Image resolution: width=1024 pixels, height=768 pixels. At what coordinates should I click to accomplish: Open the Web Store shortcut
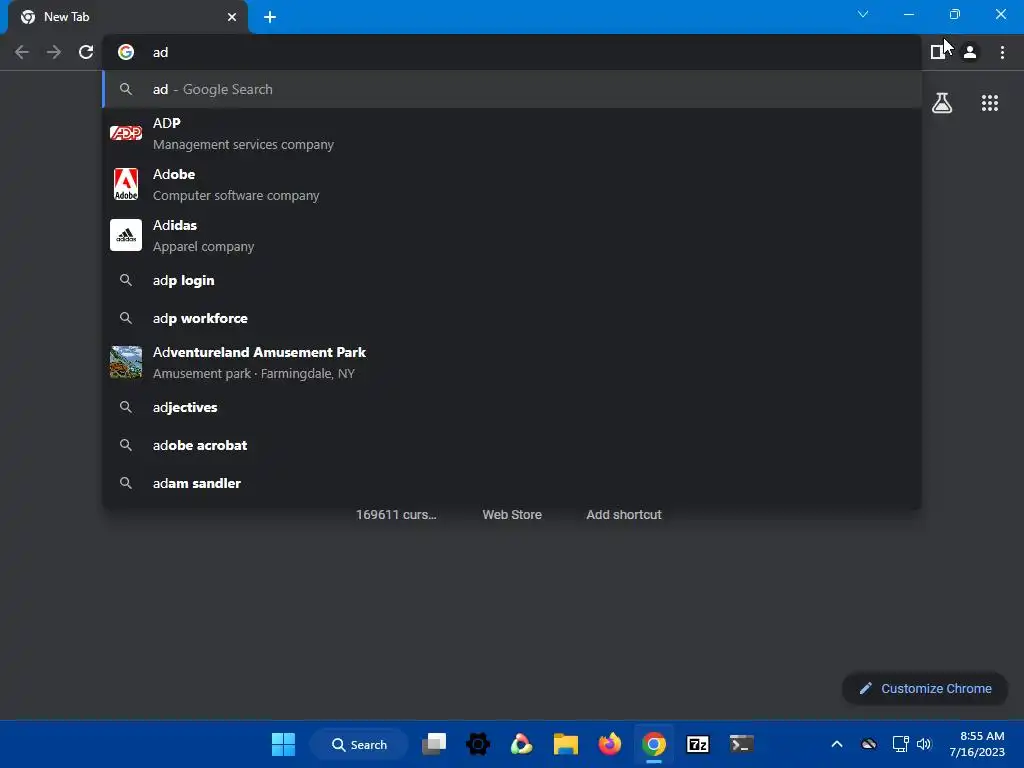click(x=512, y=515)
